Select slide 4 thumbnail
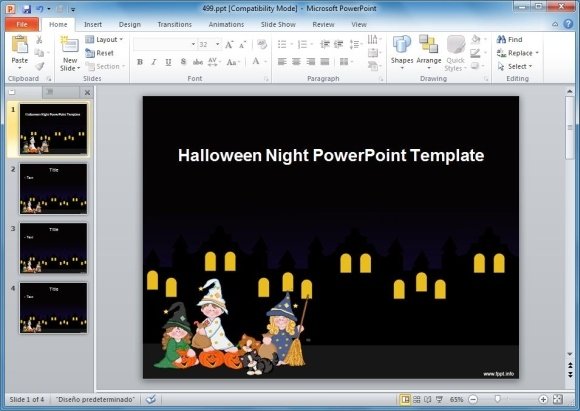This screenshot has height=411, width=580. pyautogui.click(x=54, y=308)
